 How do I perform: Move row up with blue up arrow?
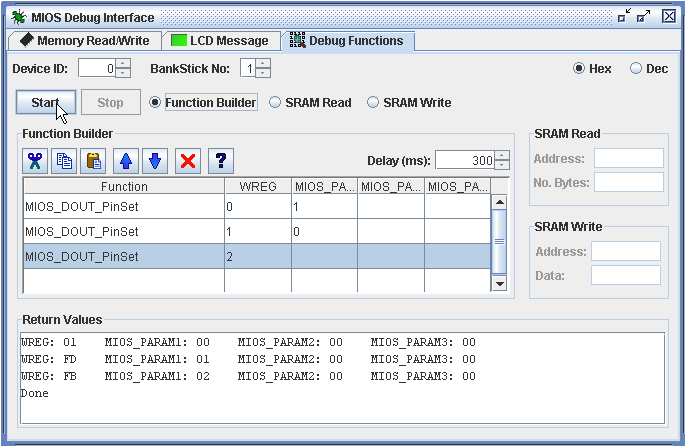point(126,161)
